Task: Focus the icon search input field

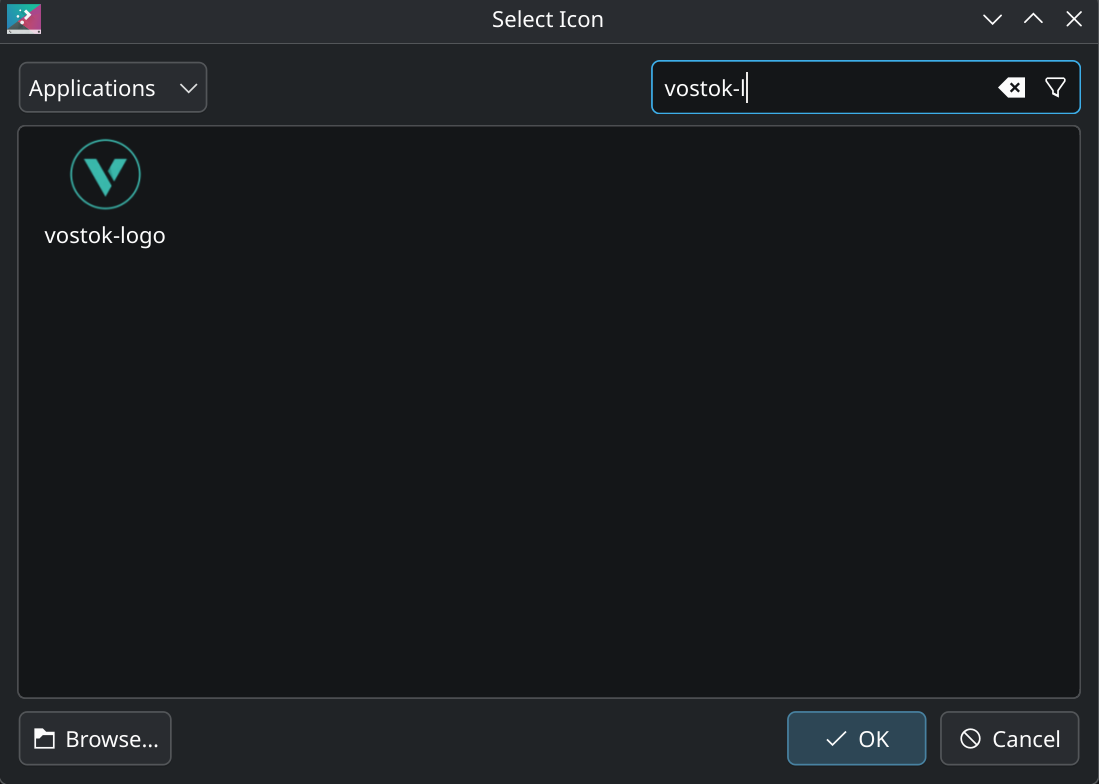Action: pyautogui.click(x=870, y=88)
